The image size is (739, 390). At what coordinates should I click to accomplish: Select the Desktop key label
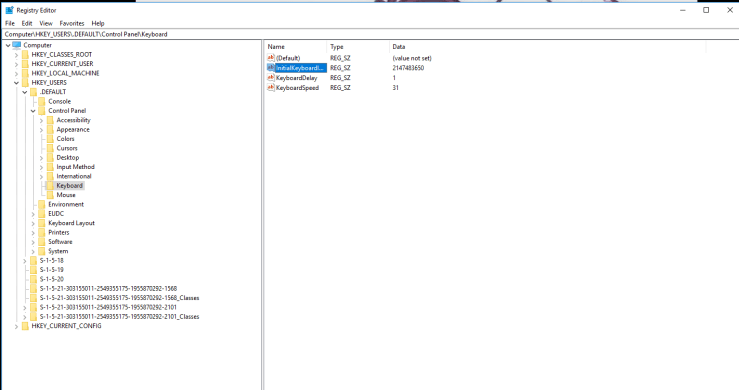[68, 158]
